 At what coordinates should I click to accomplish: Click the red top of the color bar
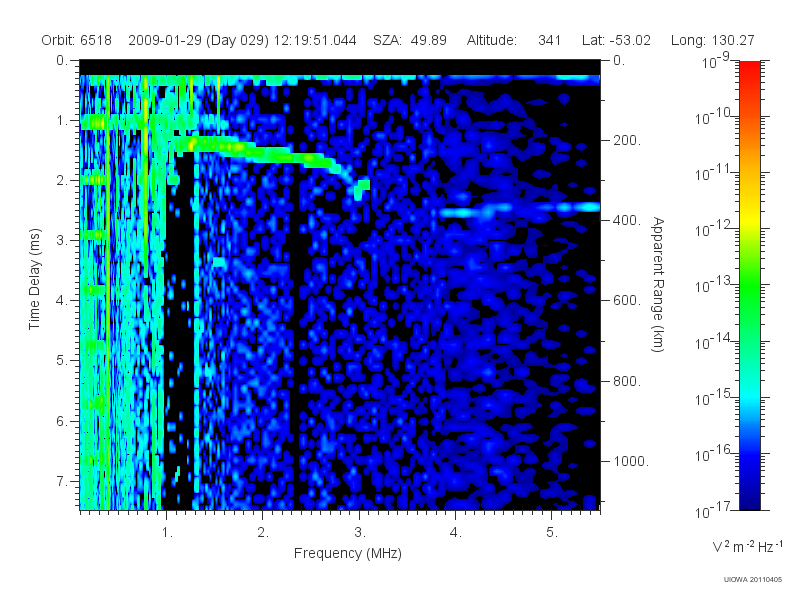(749, 69)
